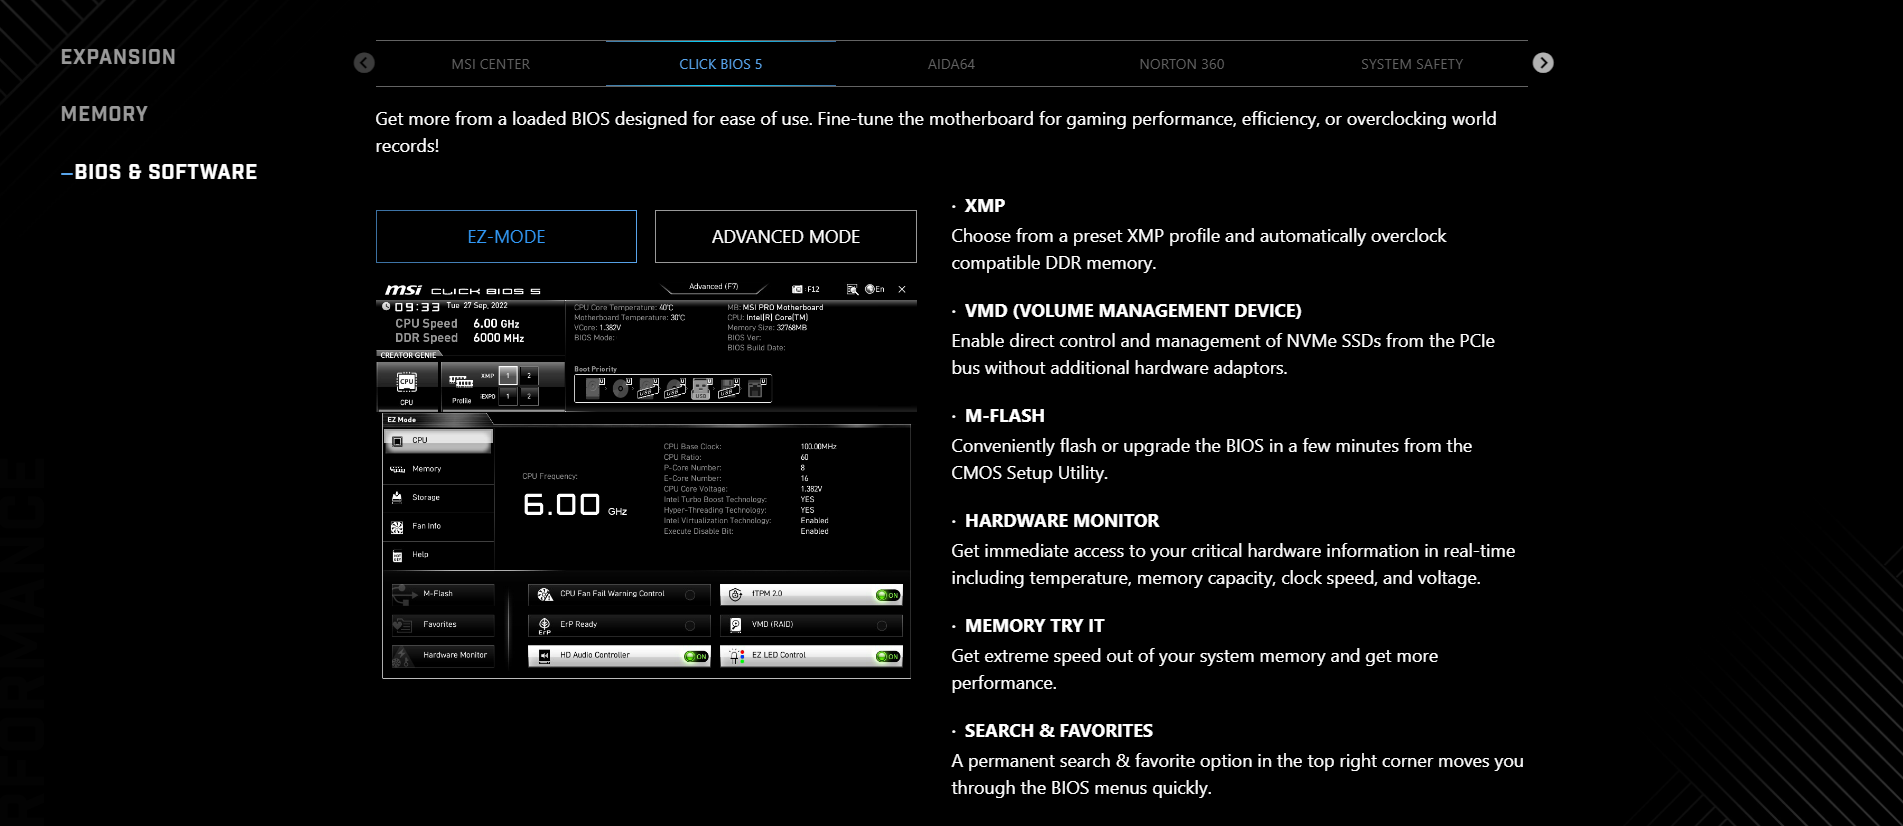The height and width of the screenshot is (826, 1903).
Task: Go to the MEMORY section in sidebar
Action: tap(104, 114)
